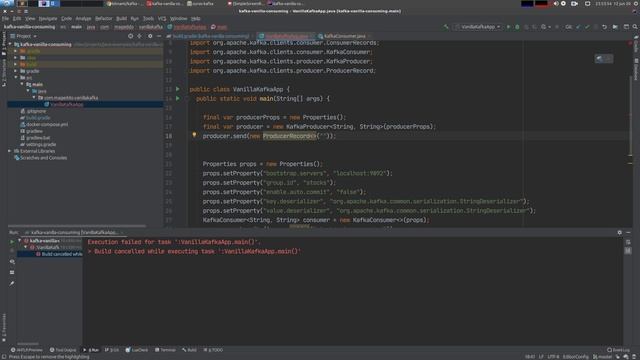Click the pin icon in the Run panel sidebar
Viewport: 640px width, 360px height.
(x=12, y=283)
